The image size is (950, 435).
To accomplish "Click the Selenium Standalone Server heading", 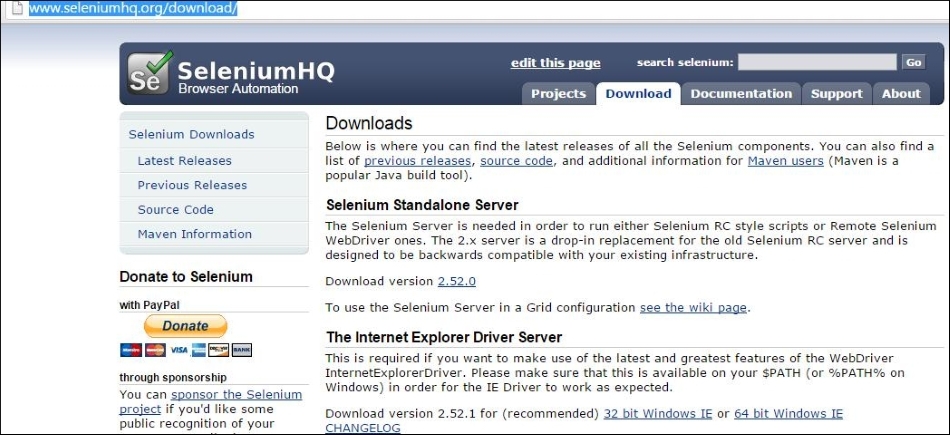I will pos(422,205).
